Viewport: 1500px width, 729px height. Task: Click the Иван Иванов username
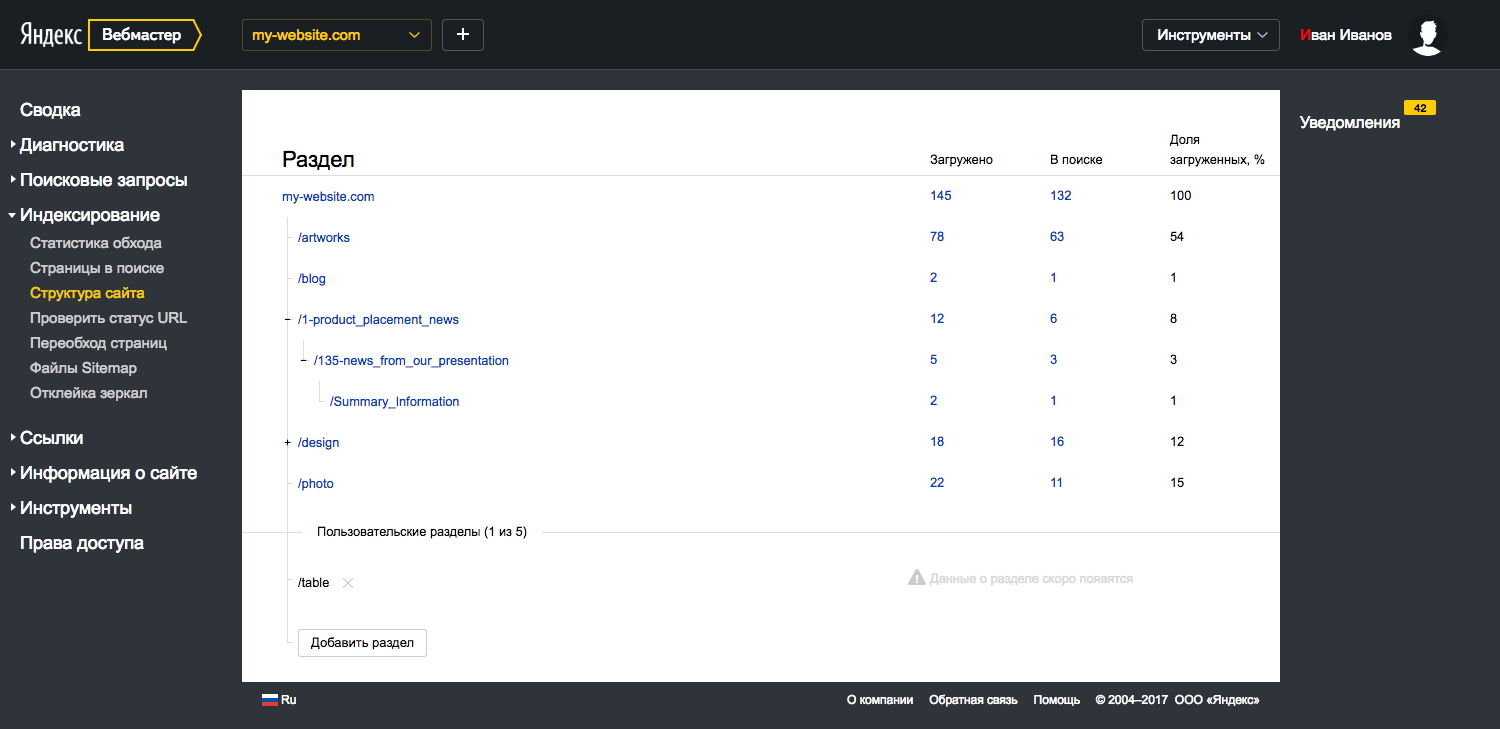1346,35
